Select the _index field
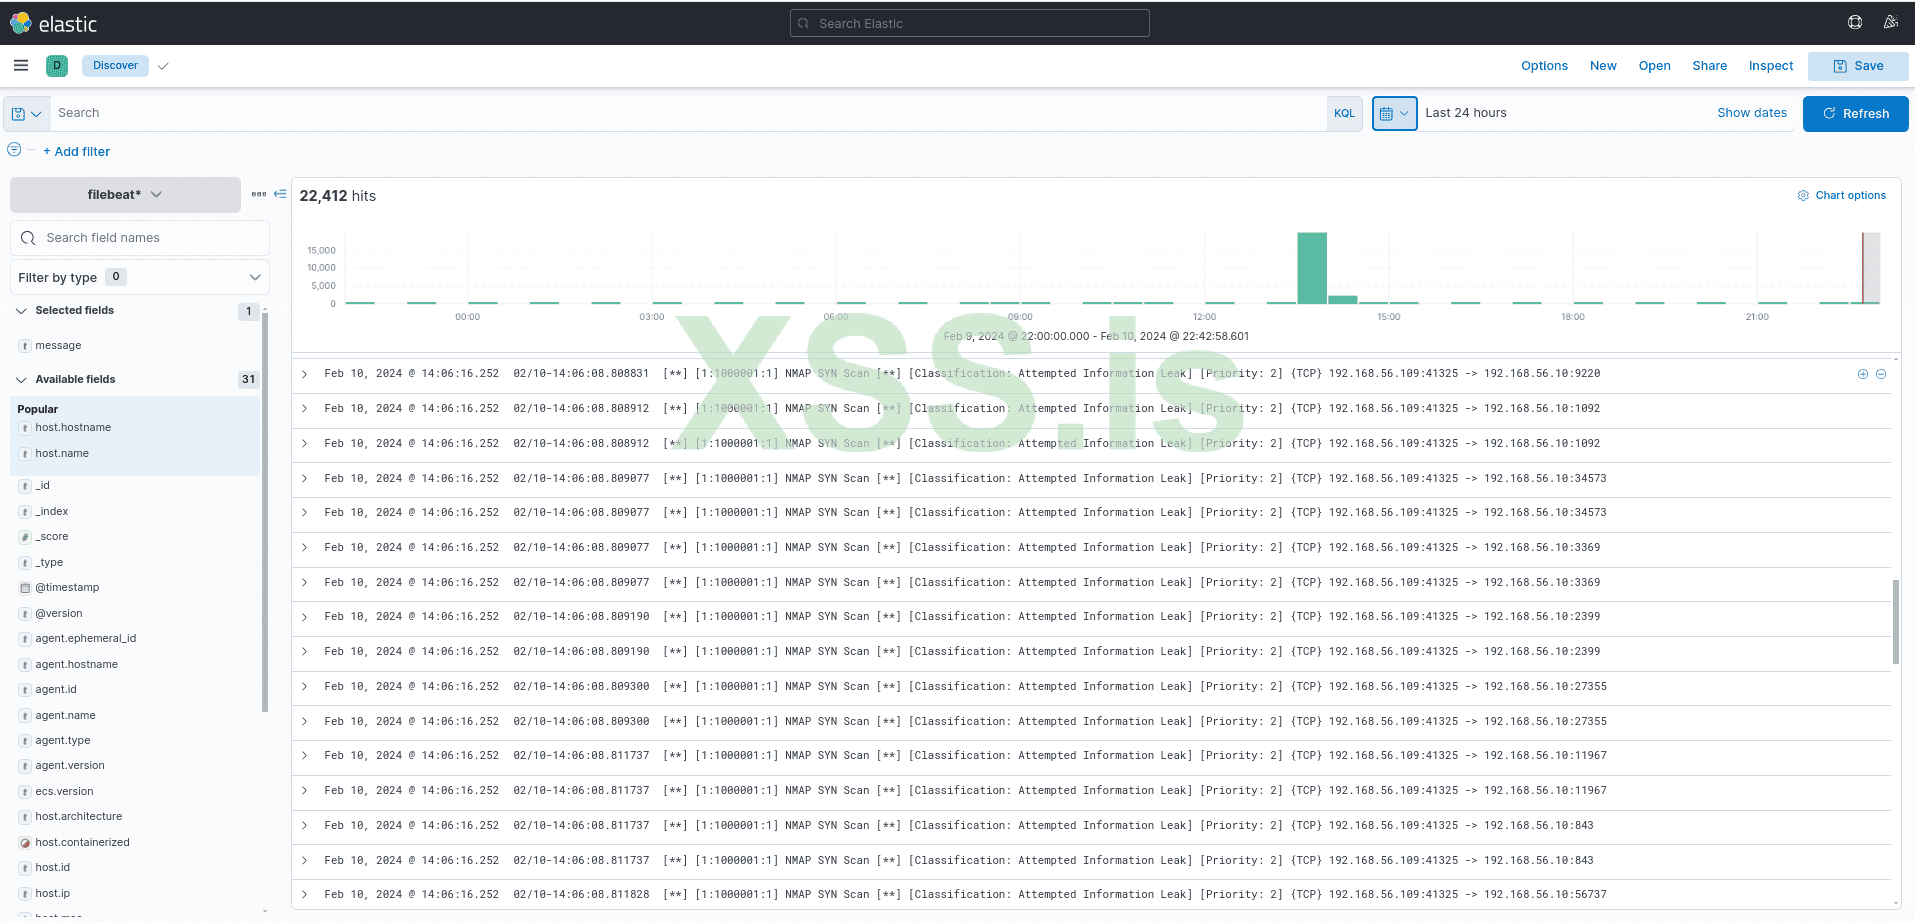 (x=52, y=512)
